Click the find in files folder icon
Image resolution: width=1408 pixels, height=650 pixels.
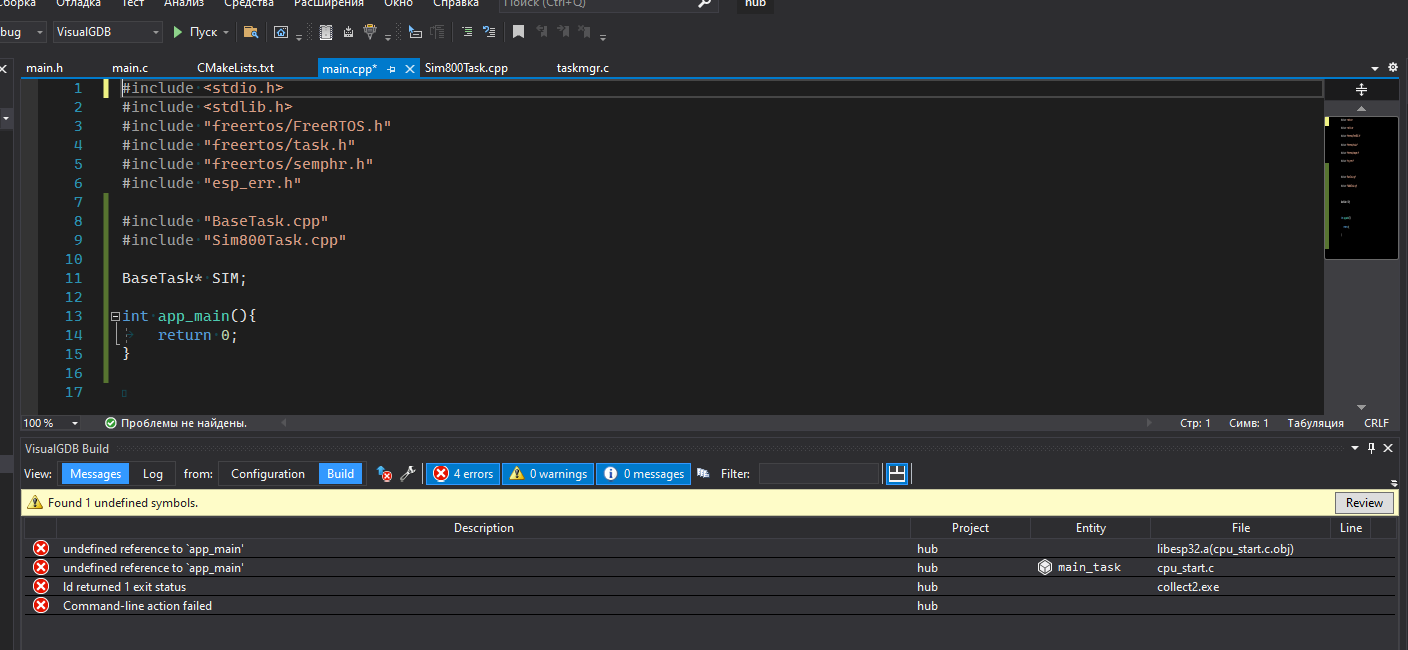coord(250,32)
